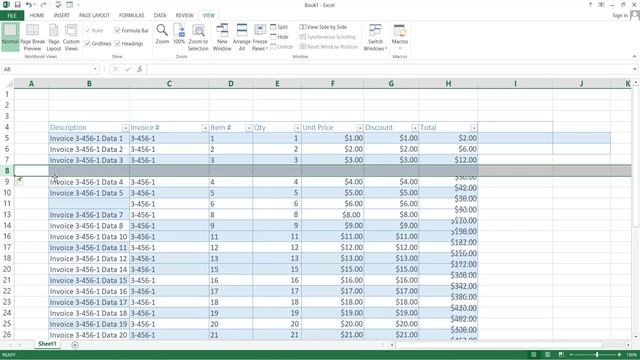This screenshot has width=640, height=360.
Task: Open the FILE tab
Action: click(12, 16)
